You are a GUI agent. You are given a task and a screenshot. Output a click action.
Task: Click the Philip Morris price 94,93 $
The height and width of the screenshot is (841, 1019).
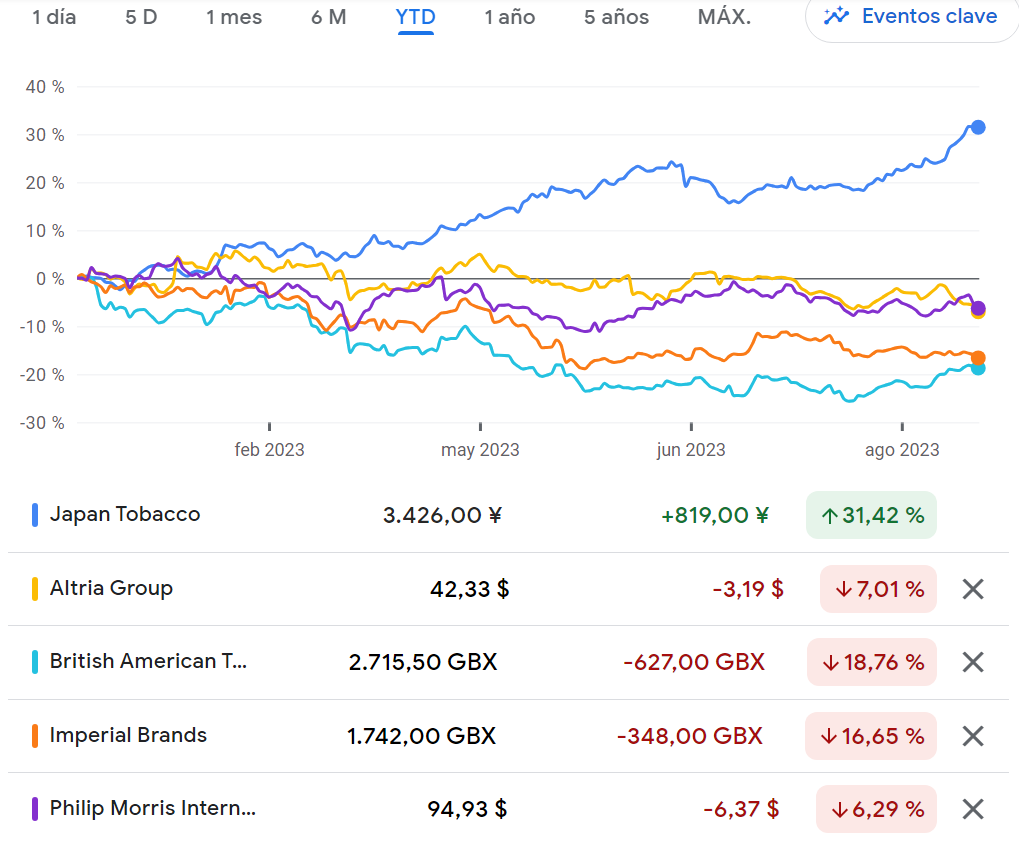467,809
